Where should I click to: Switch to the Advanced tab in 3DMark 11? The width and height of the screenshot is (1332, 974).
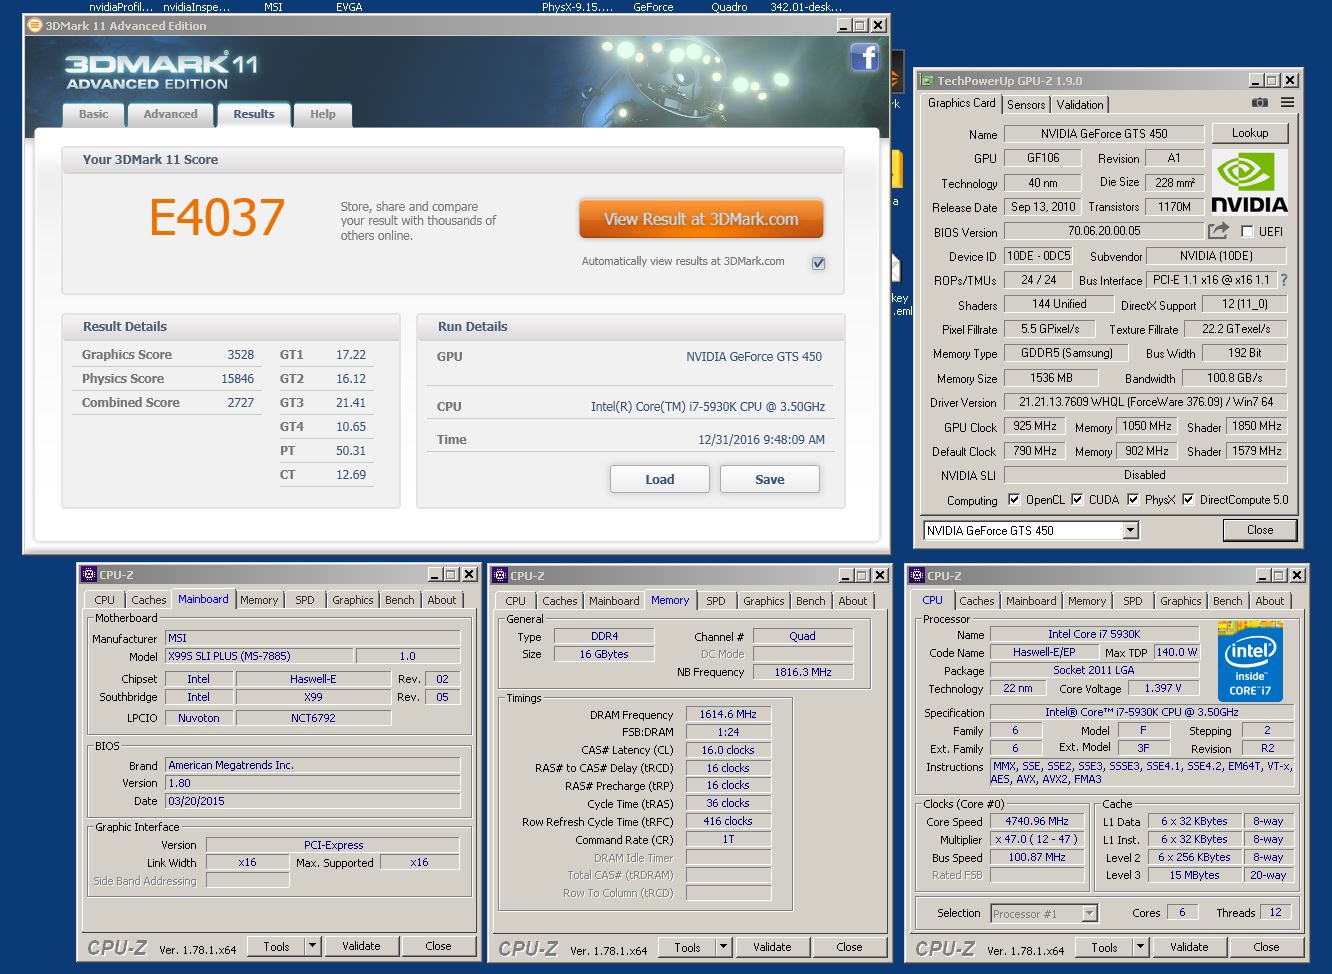tap(170, 114)
